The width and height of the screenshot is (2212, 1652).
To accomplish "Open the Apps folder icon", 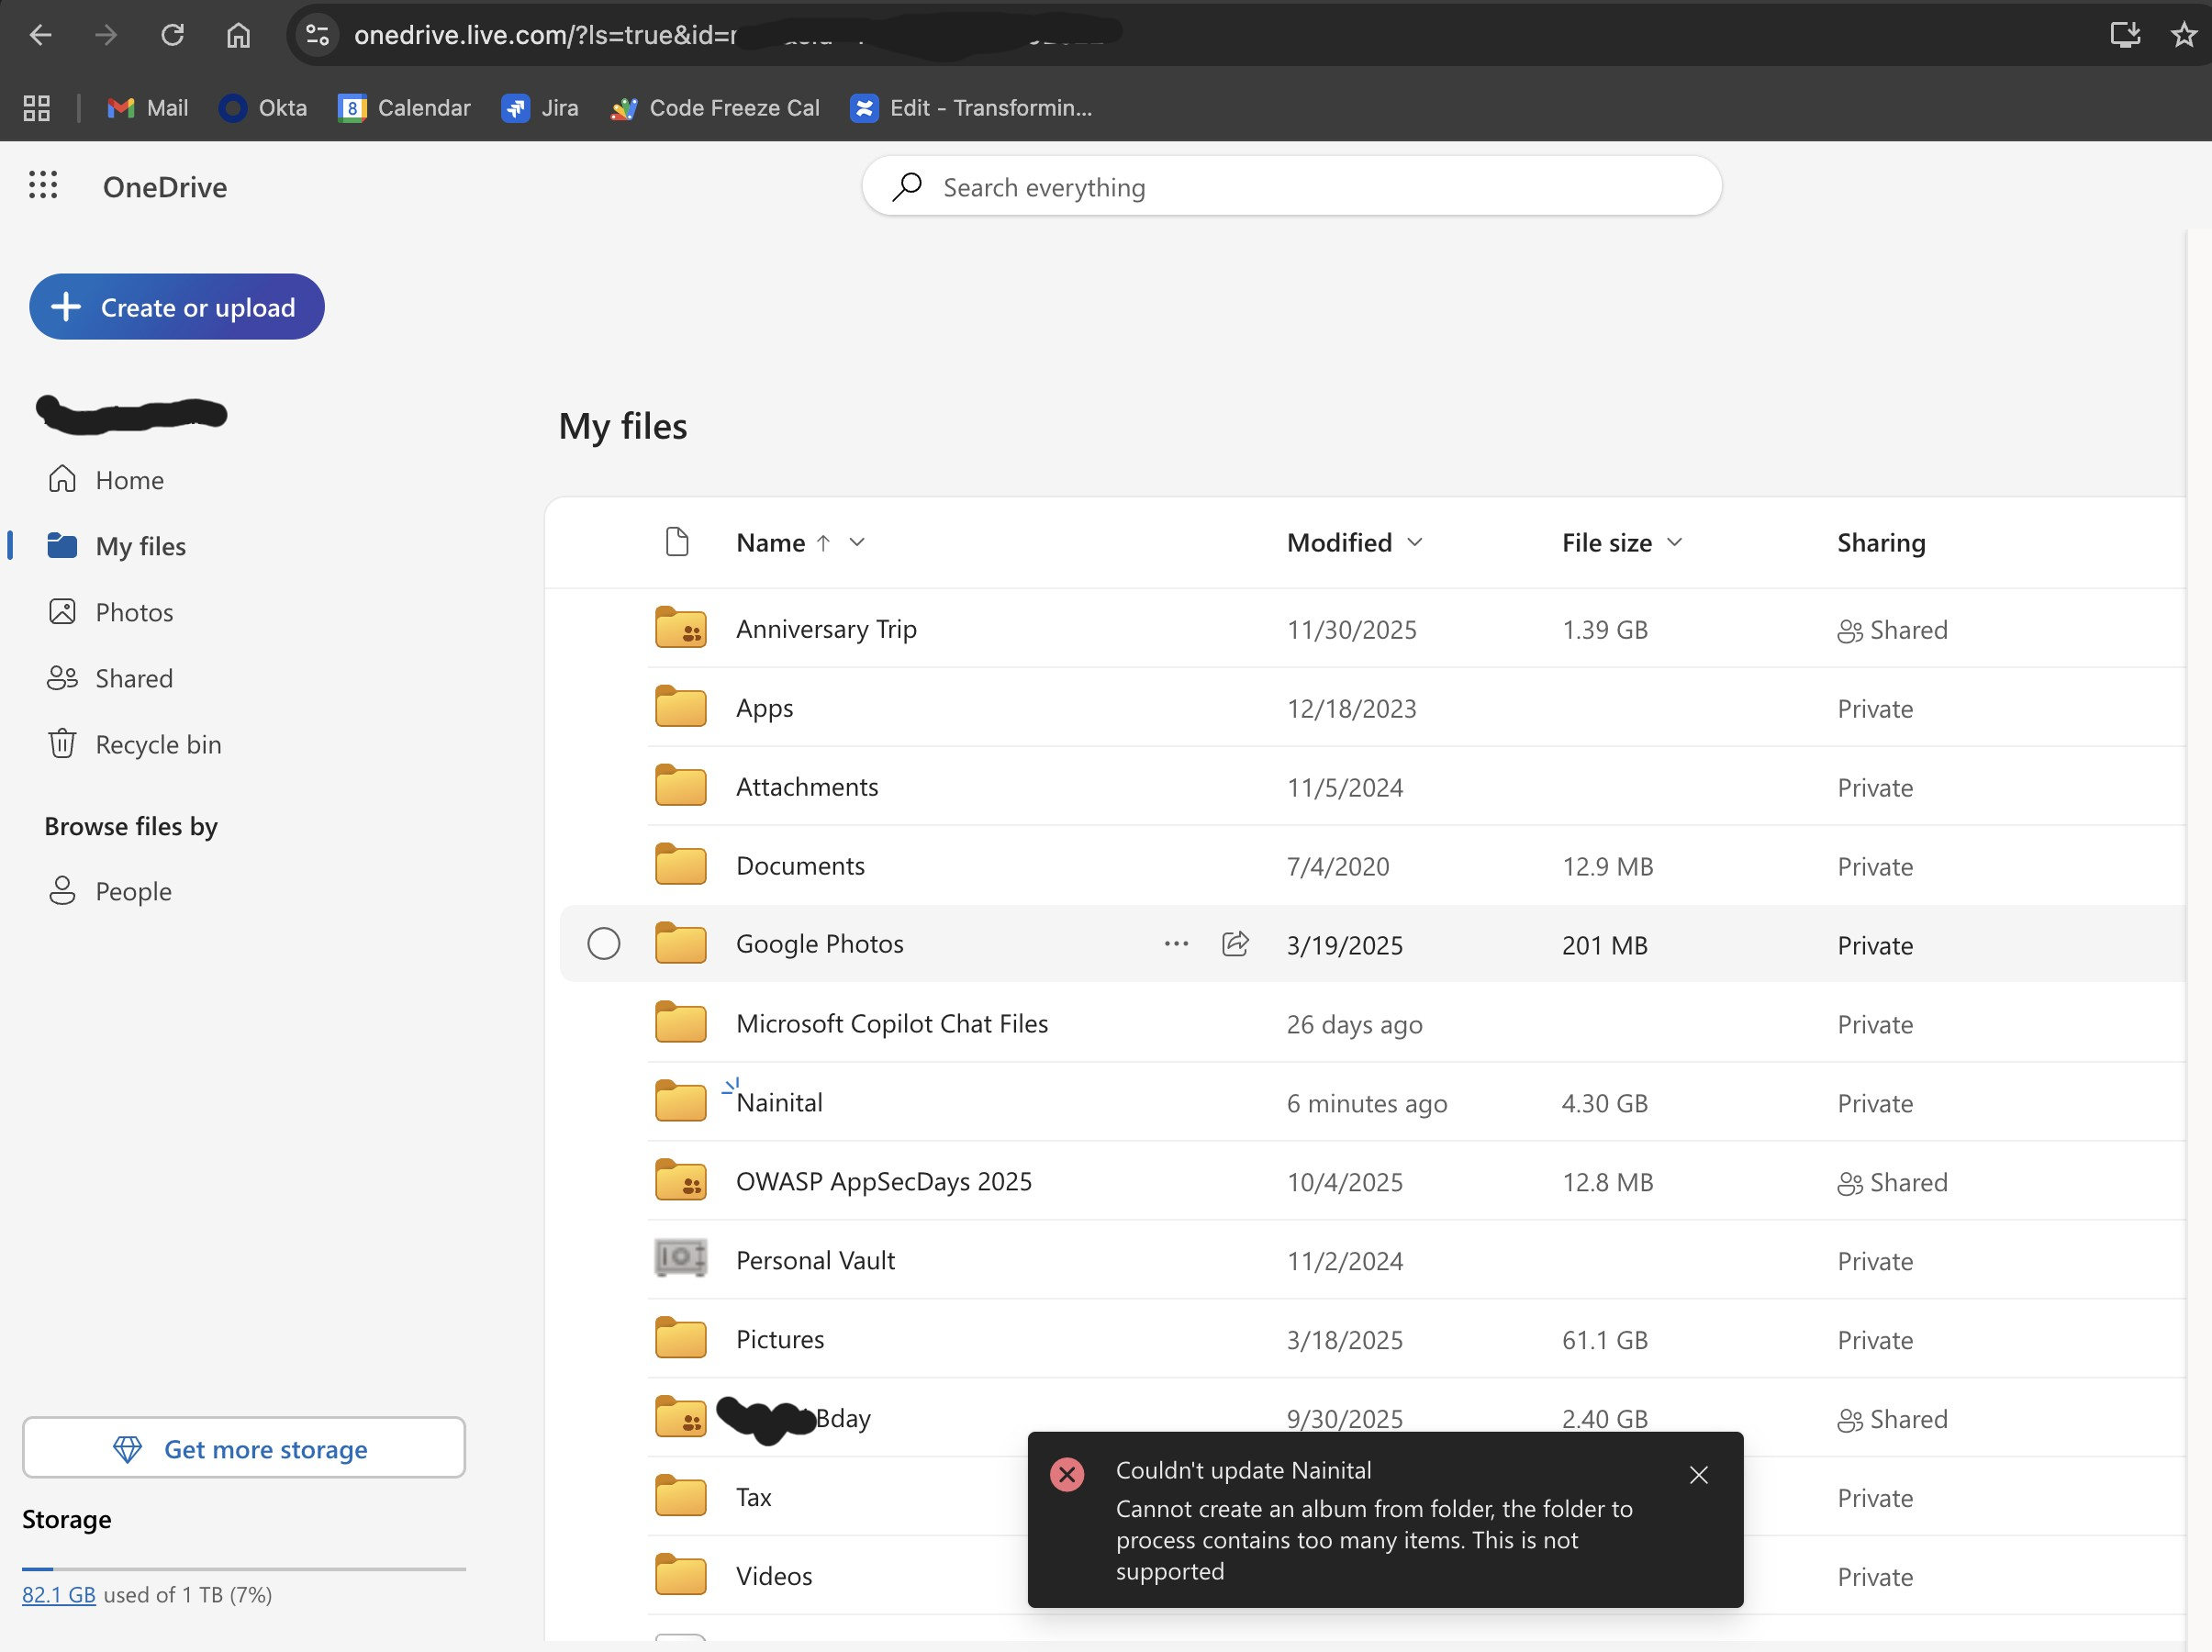I will click(x=681, y=708).
